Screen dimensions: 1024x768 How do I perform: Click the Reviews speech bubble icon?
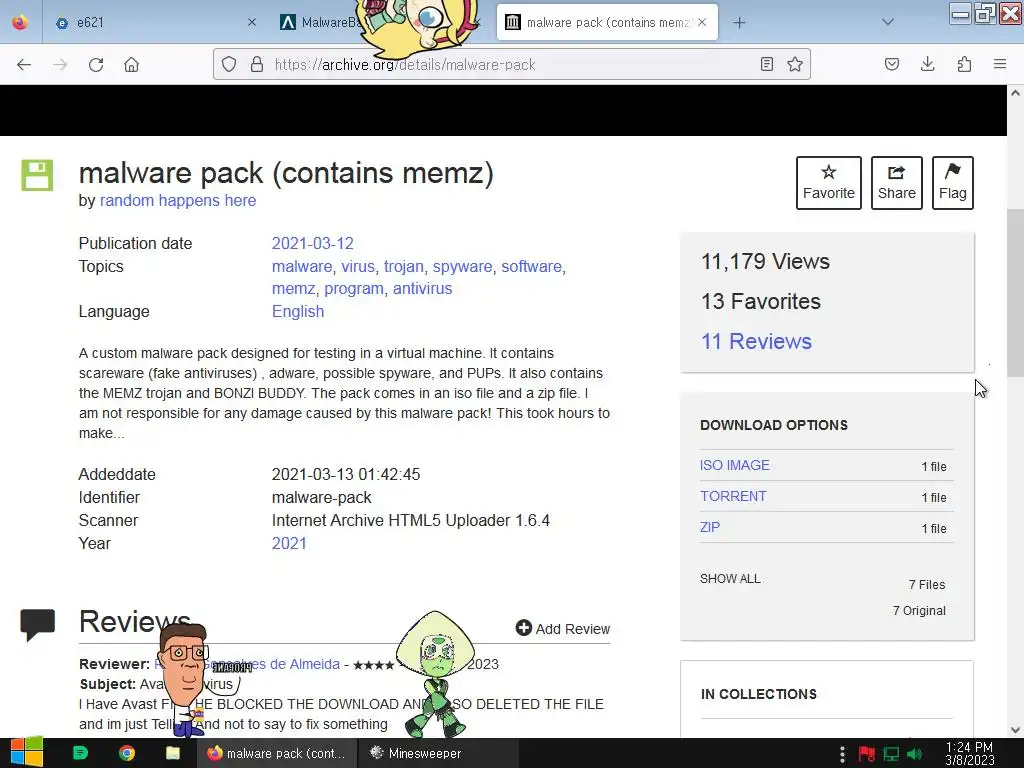(x=37, y=624)
